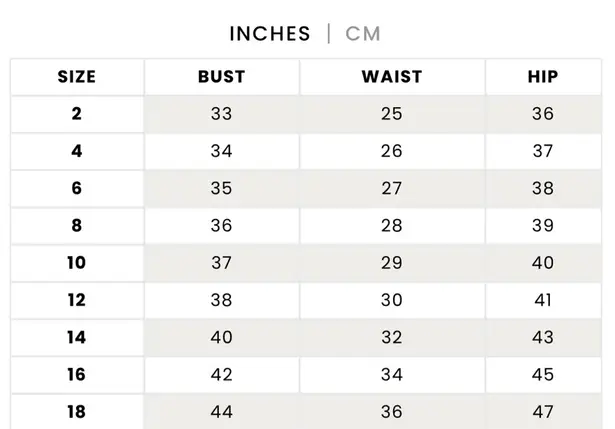This screenshot has width=615, height=429.
Task: Select size 14 row label
Action: [x=77, y=337]
